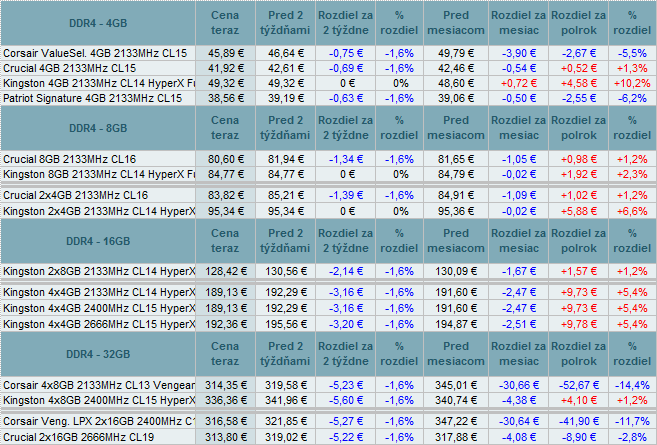The image size is (657, 445).
Task: Click the current price 128,42 € cell
Action: coord(225,271)
